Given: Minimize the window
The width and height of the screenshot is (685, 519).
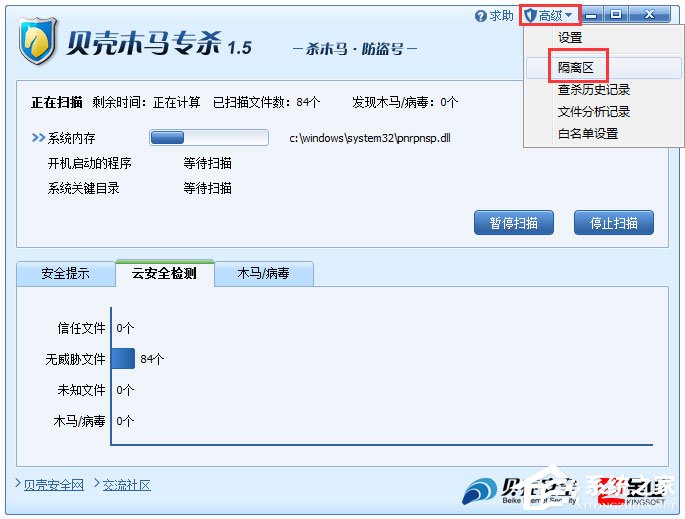Looking at the screenshot, I should pos(592,15).
